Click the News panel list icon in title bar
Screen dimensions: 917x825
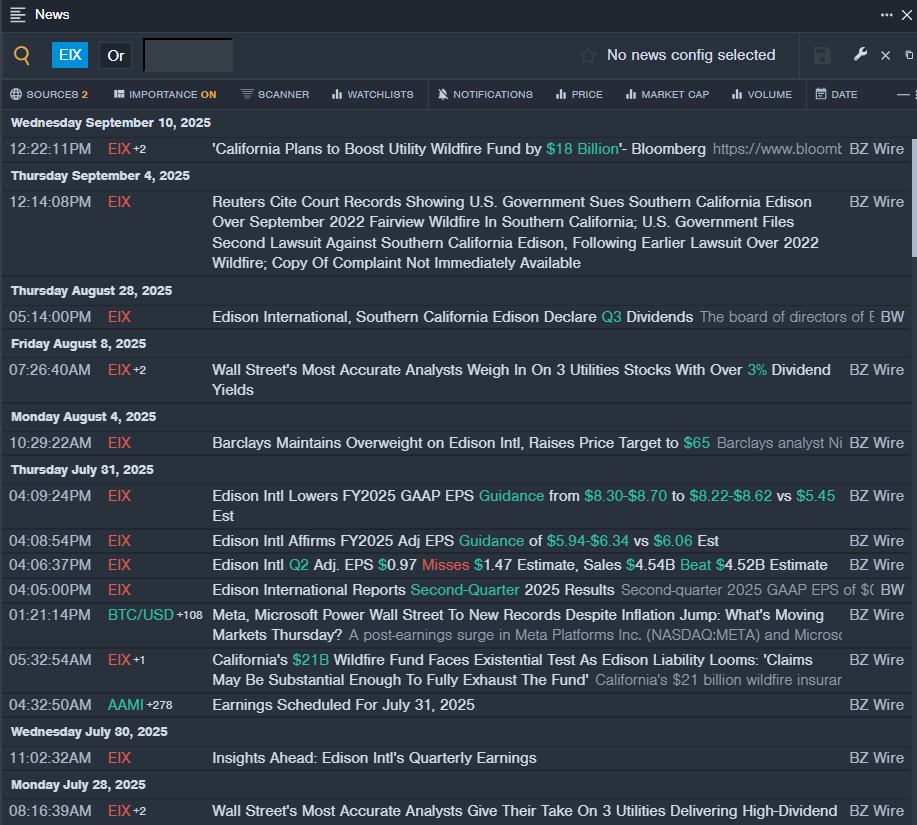coord(18,15)
